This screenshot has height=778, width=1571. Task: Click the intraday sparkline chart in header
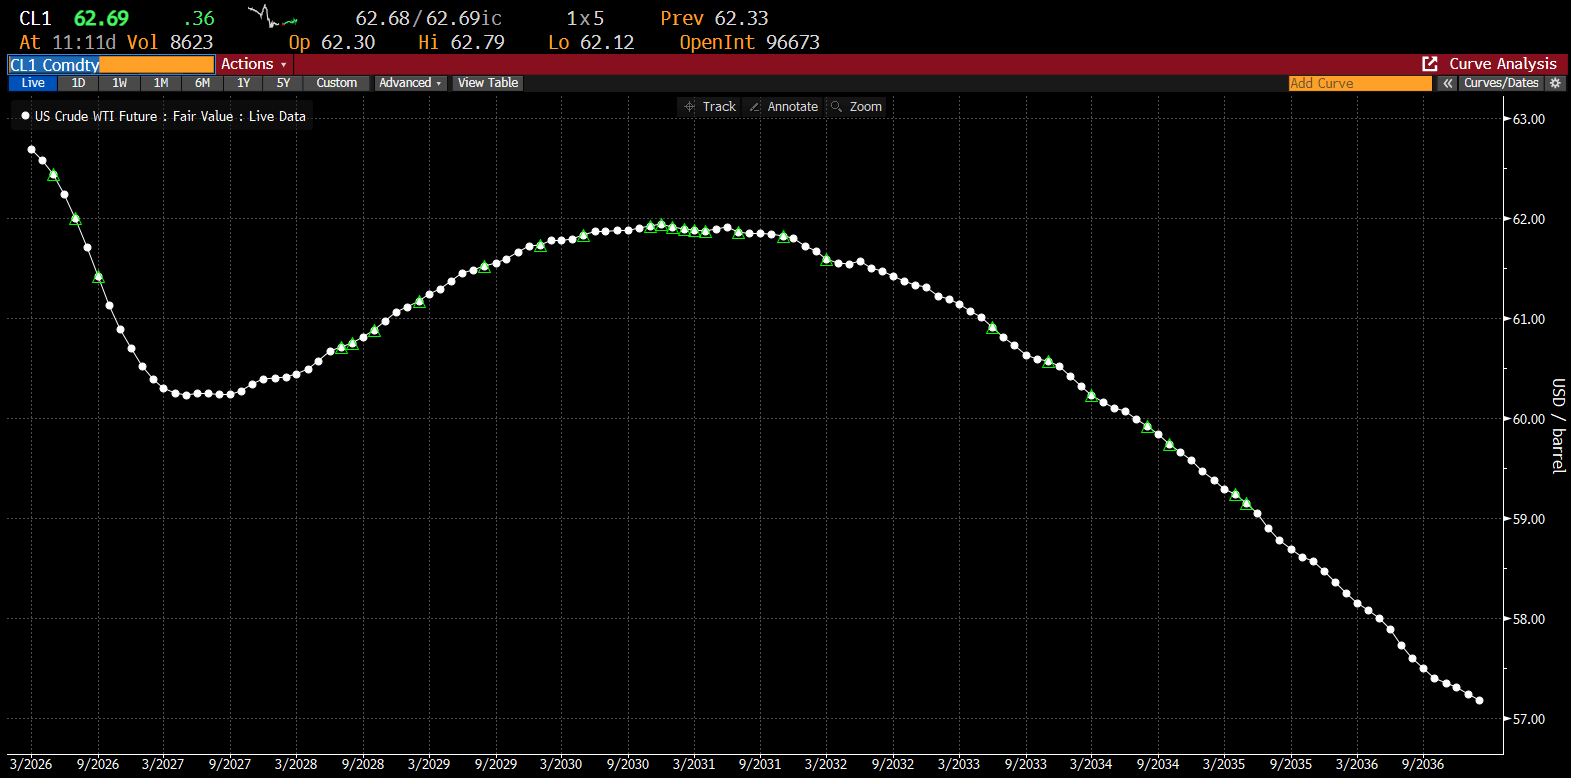[x=272, y=17]
